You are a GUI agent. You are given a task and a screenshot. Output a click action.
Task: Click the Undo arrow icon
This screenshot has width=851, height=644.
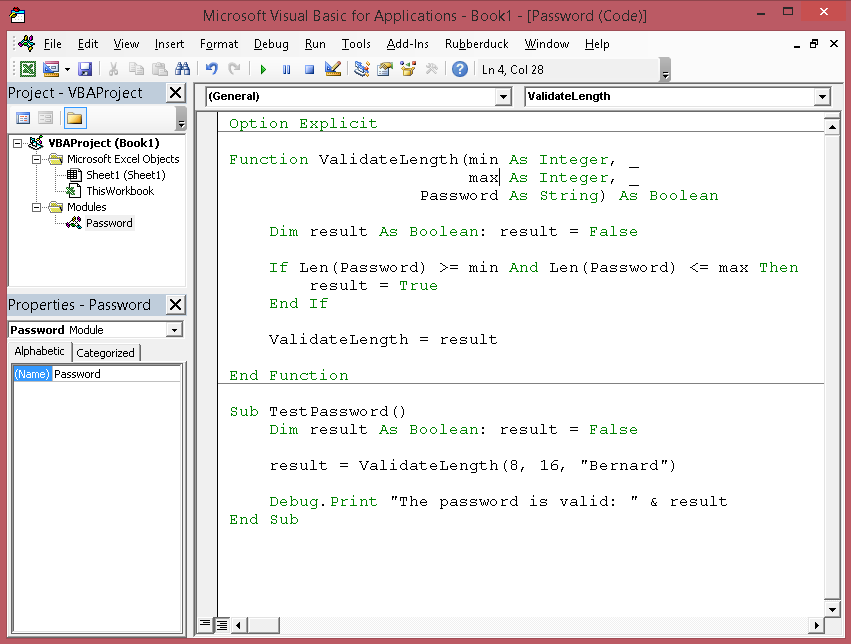(x=212, y=69)
